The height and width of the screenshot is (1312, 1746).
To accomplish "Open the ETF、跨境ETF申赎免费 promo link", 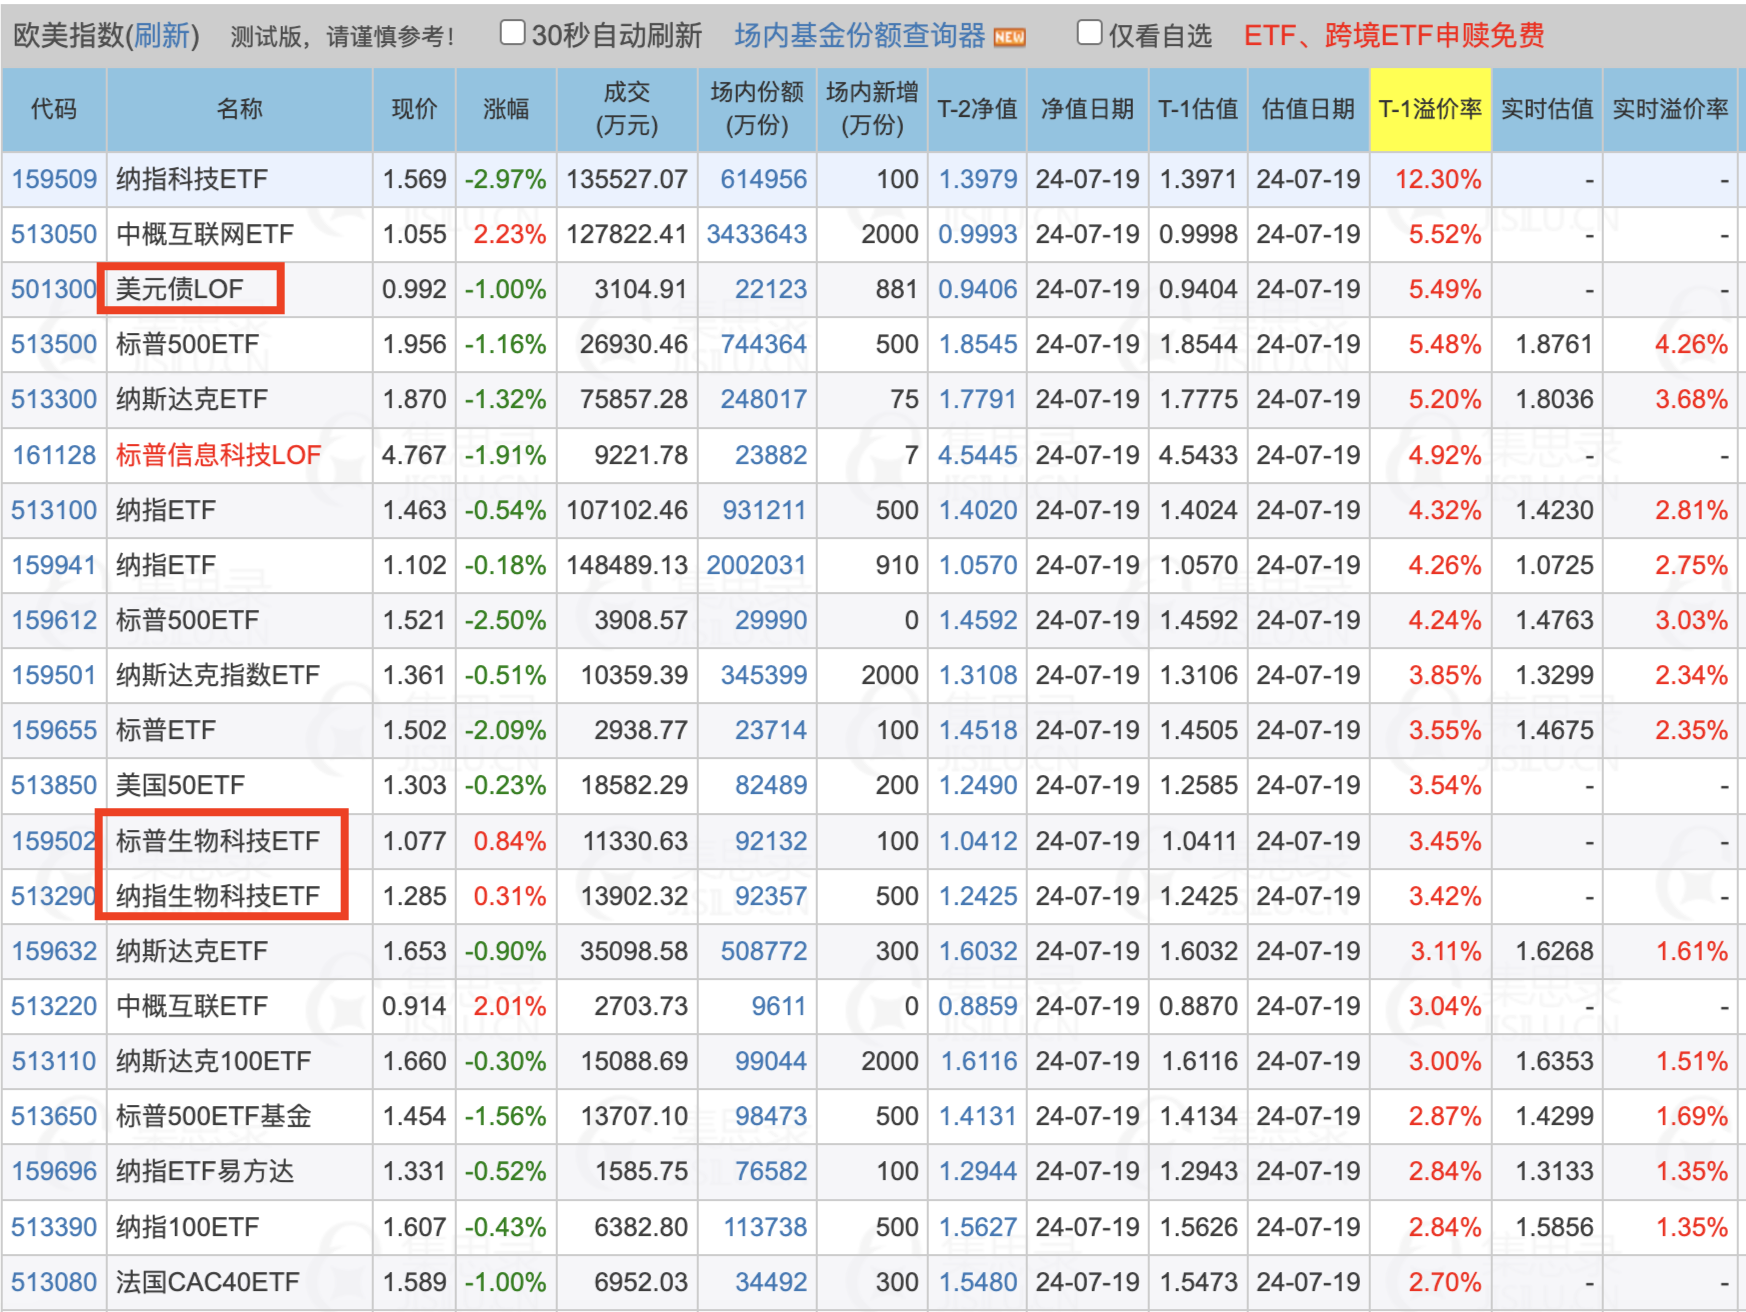I will point(1393,36).
